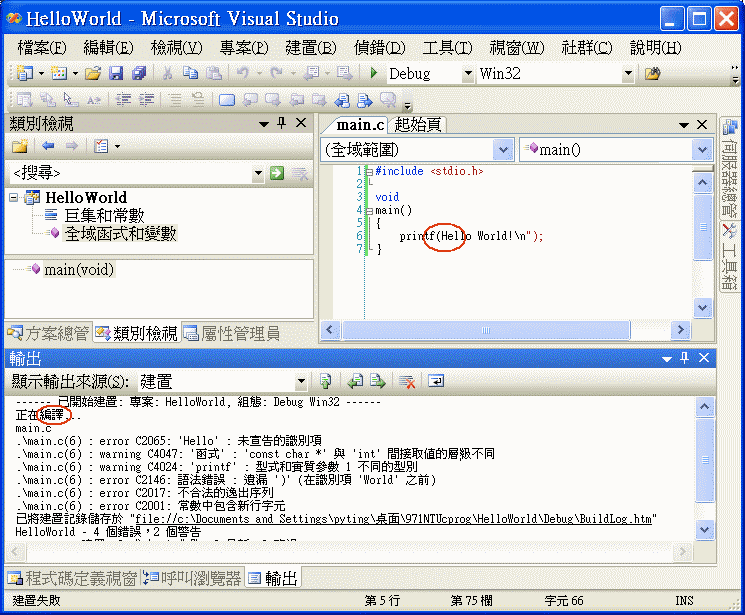
Task: Open the Edit menu (編輯)
Action: [108, 48]
